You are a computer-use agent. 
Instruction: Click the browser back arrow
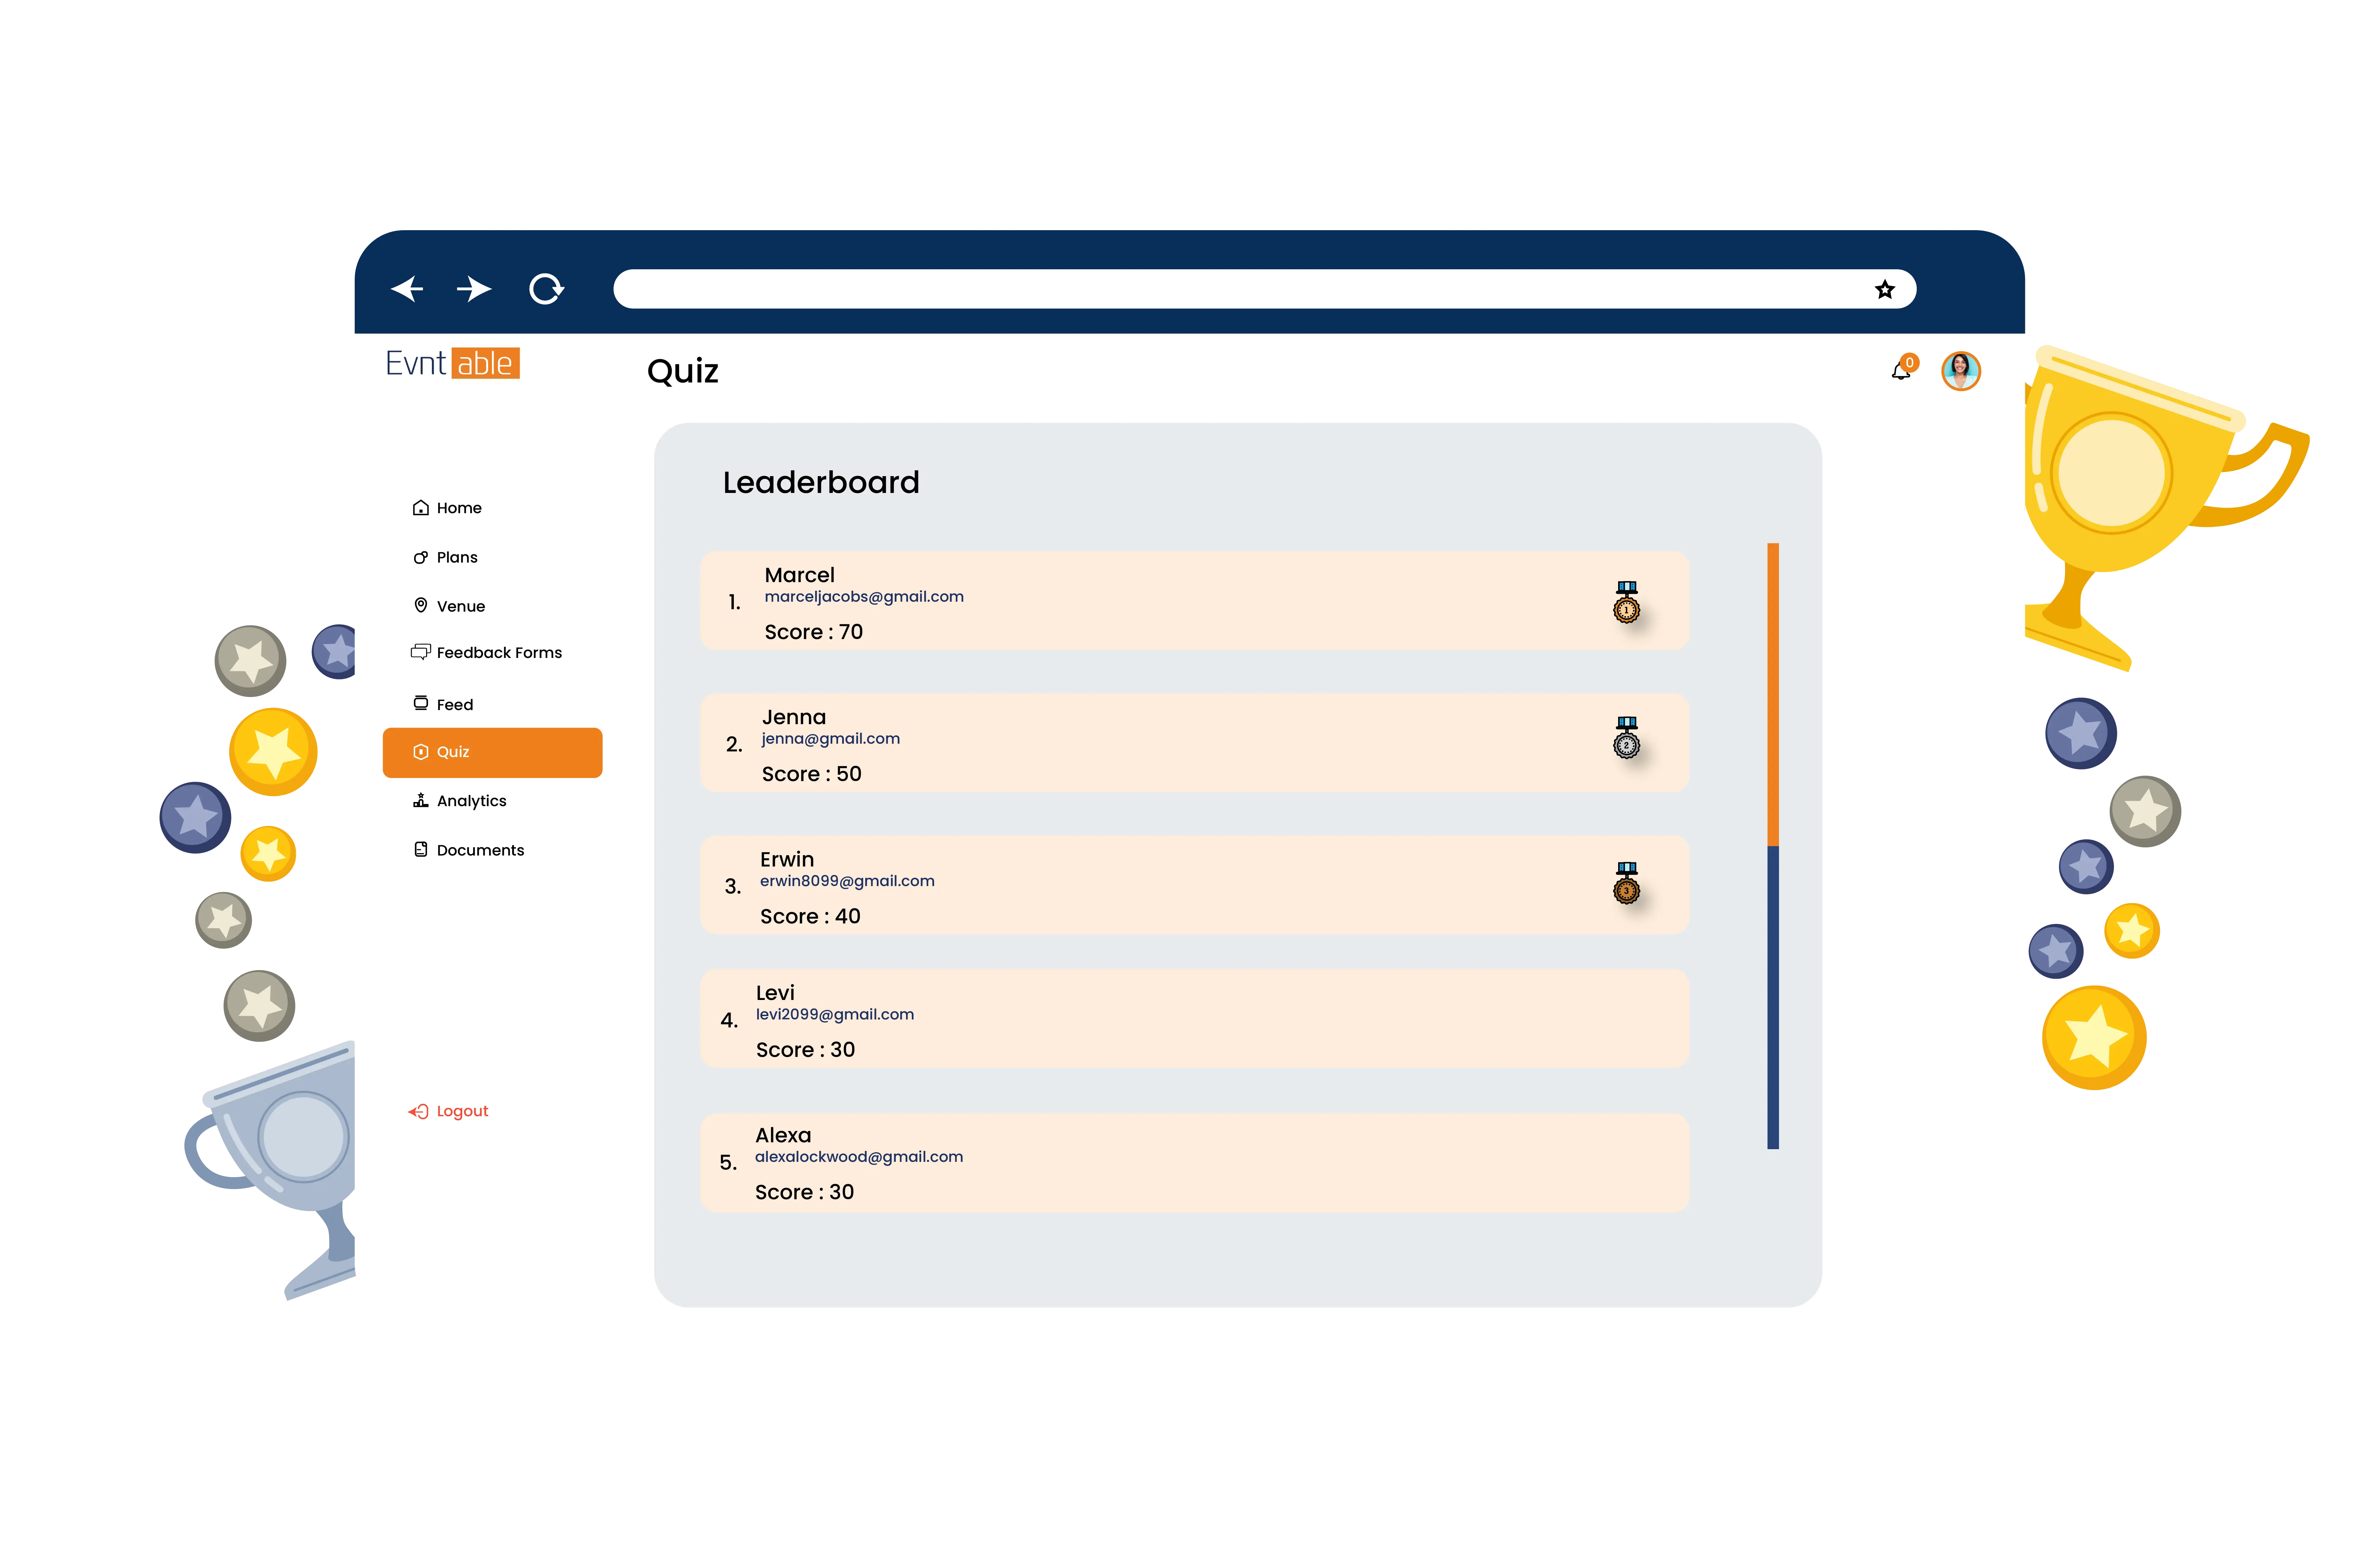pyautogui.click(x=407, y=289)
